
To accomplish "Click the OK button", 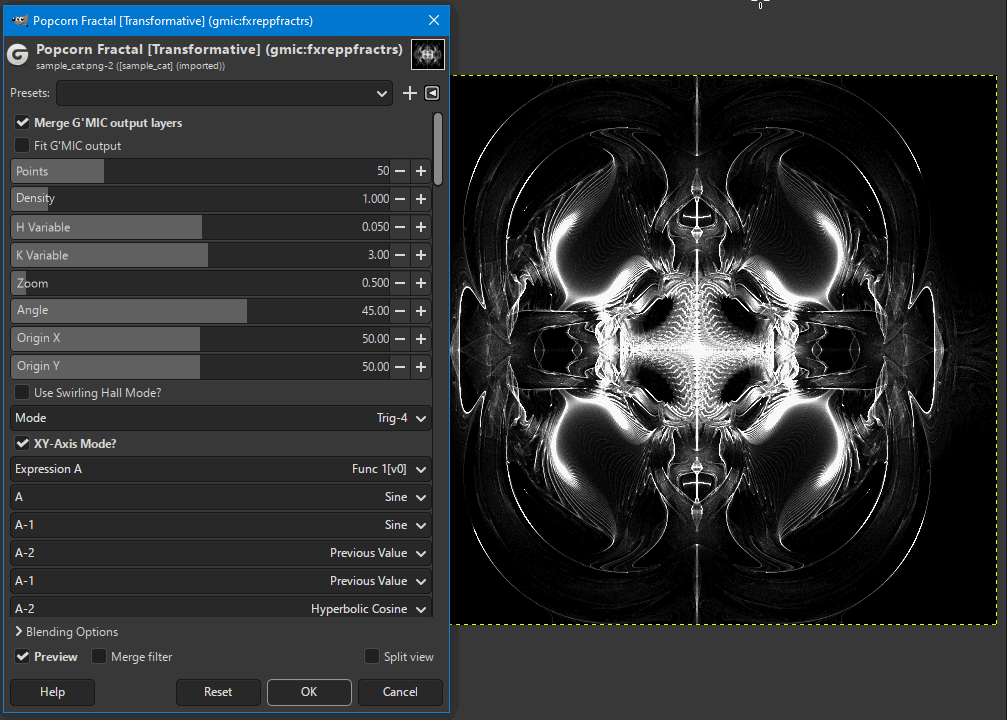I will pyautogui.click(x=309, y=692).
